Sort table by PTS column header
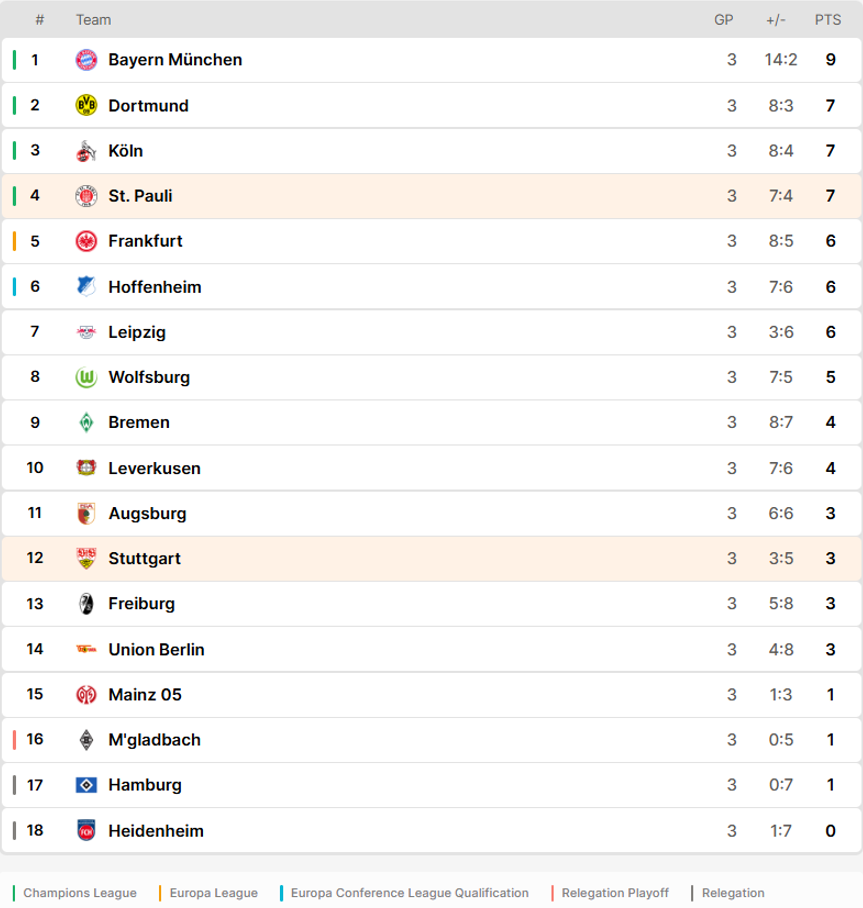The width and height of the screenshot is (863, 908). tap(828, 20)
